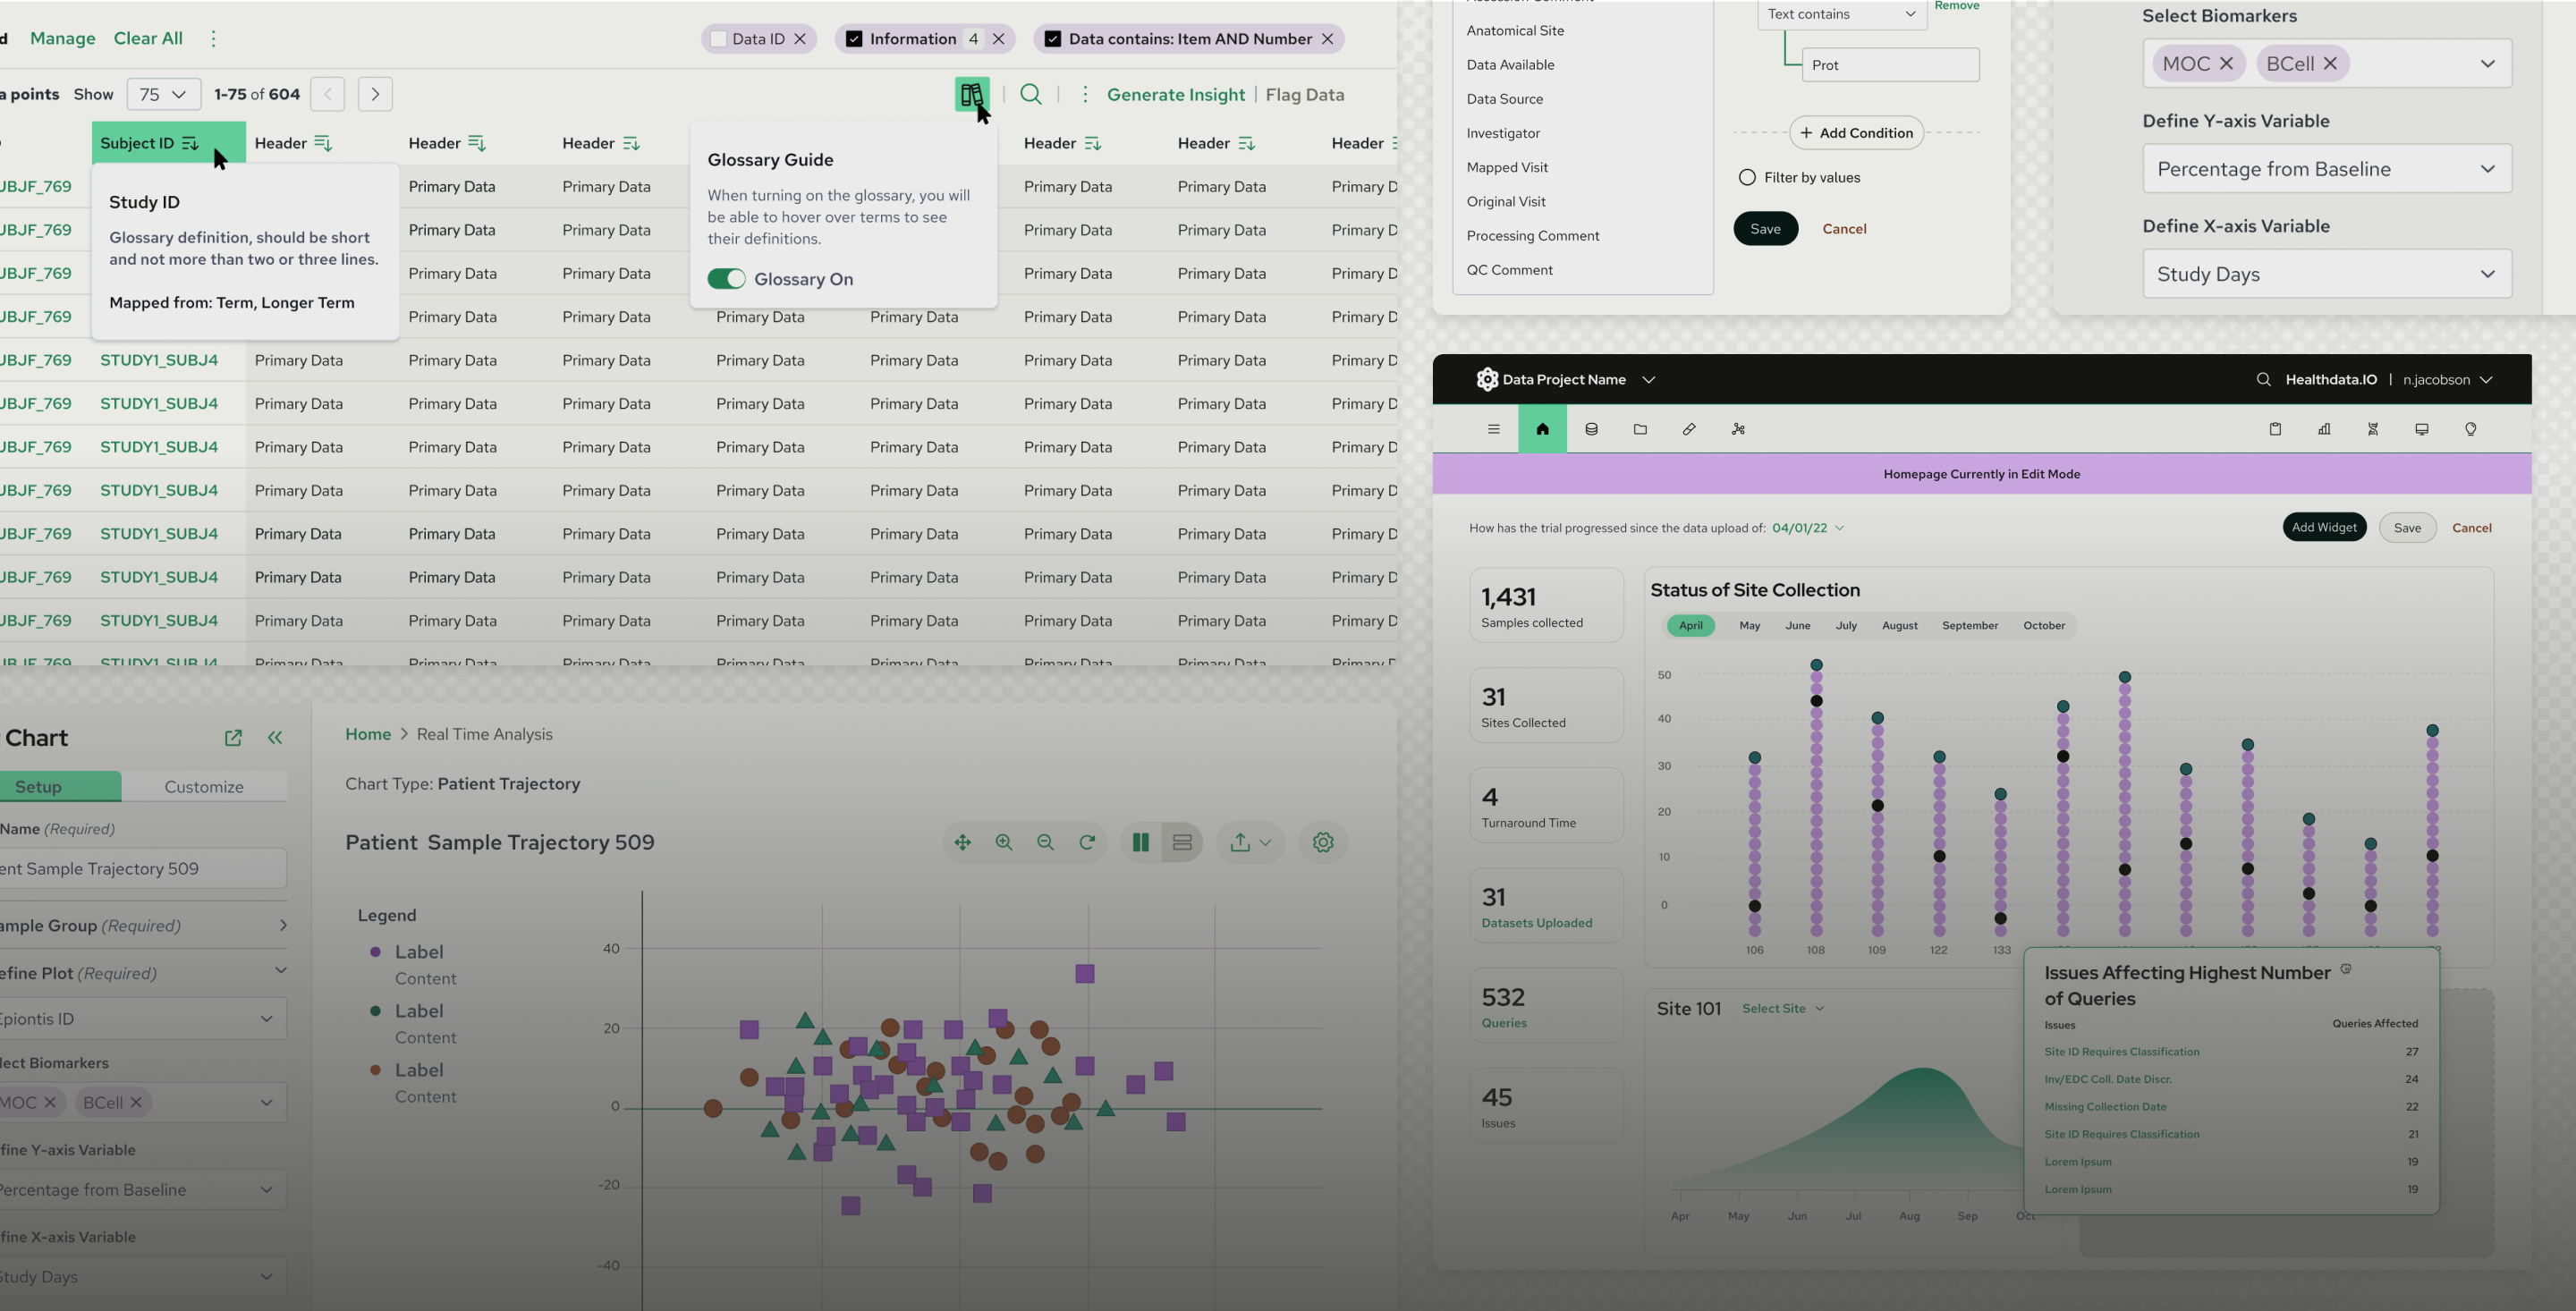
Task: Click the Add Widget button on the homepage
Action: click(2325, 527)
